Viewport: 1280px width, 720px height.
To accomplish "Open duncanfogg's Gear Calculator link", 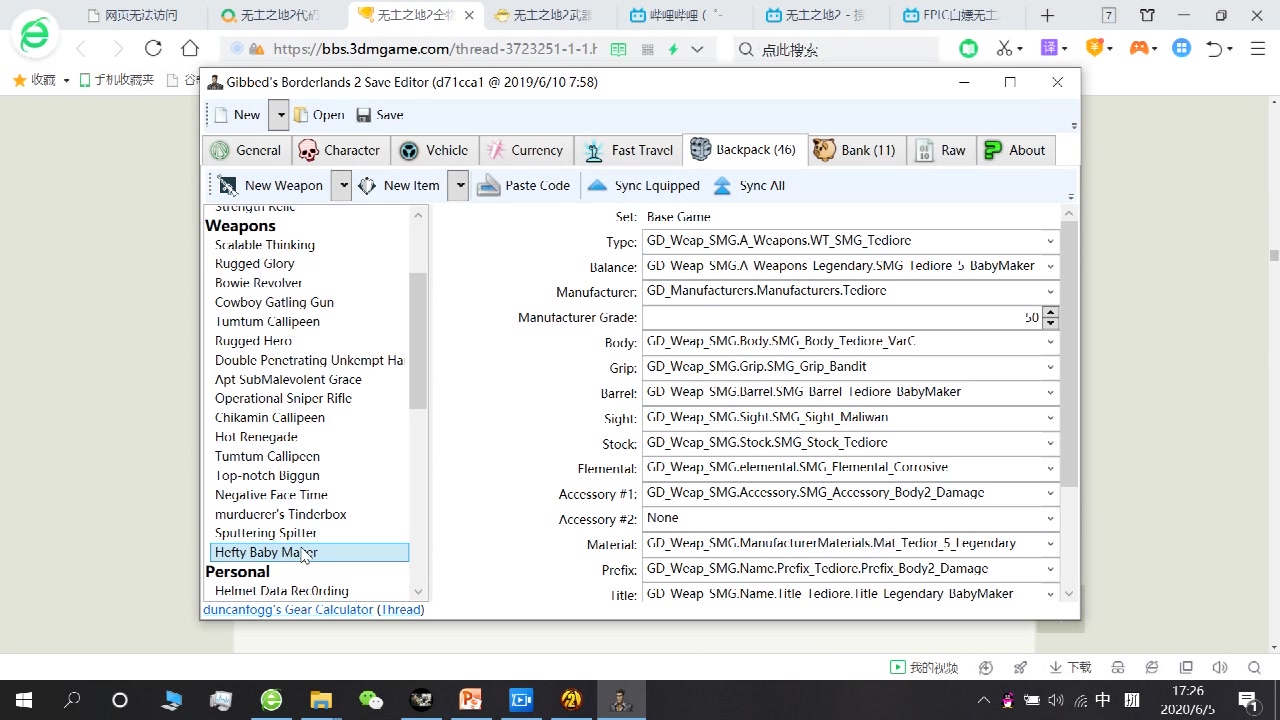I will click(288, 609).
